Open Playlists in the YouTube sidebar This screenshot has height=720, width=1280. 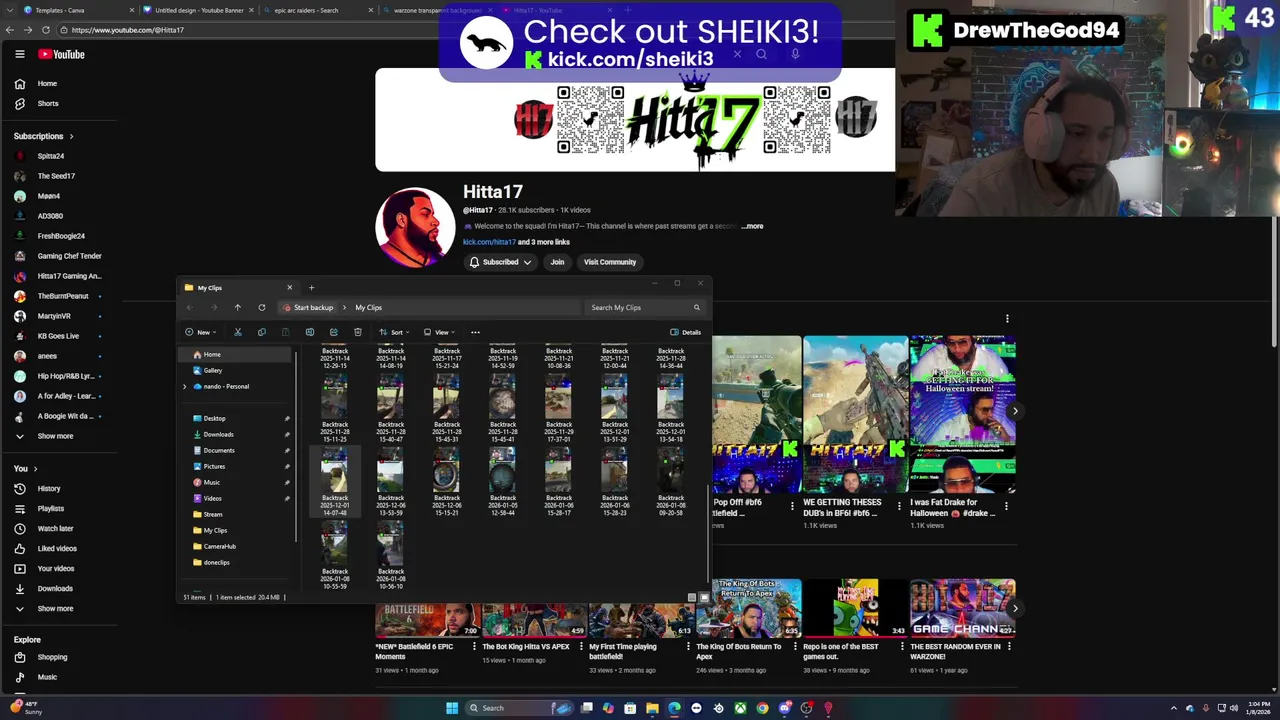point(50,509)
